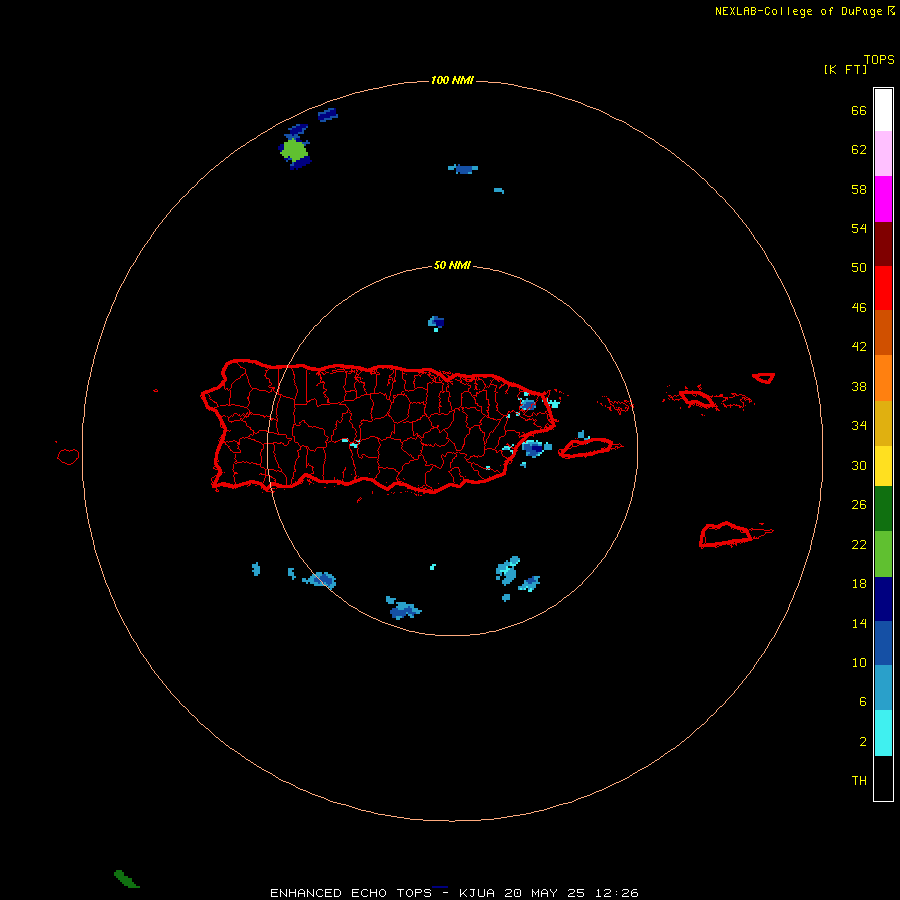Click the "TOPS" legend title
The image size is (900, 900).
coord(879,60)
